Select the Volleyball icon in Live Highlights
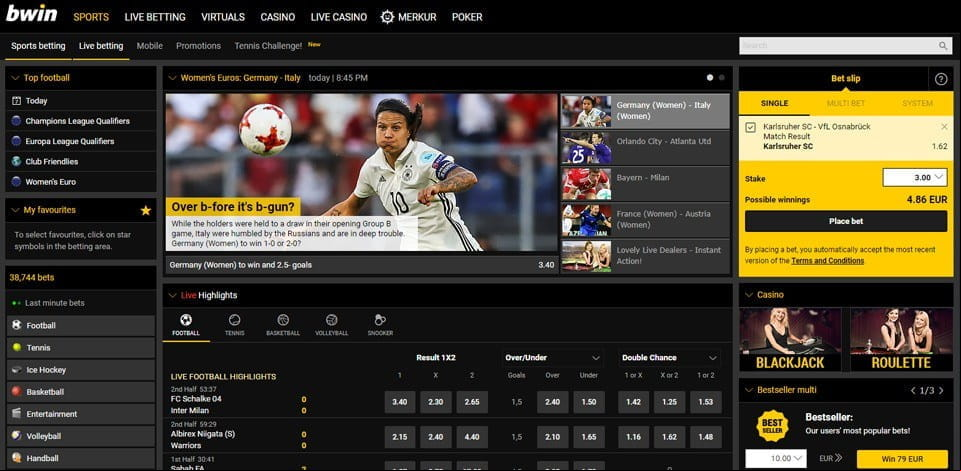This screenshot has width=961, height=471. pyautogui.click(x=332, y=320)
